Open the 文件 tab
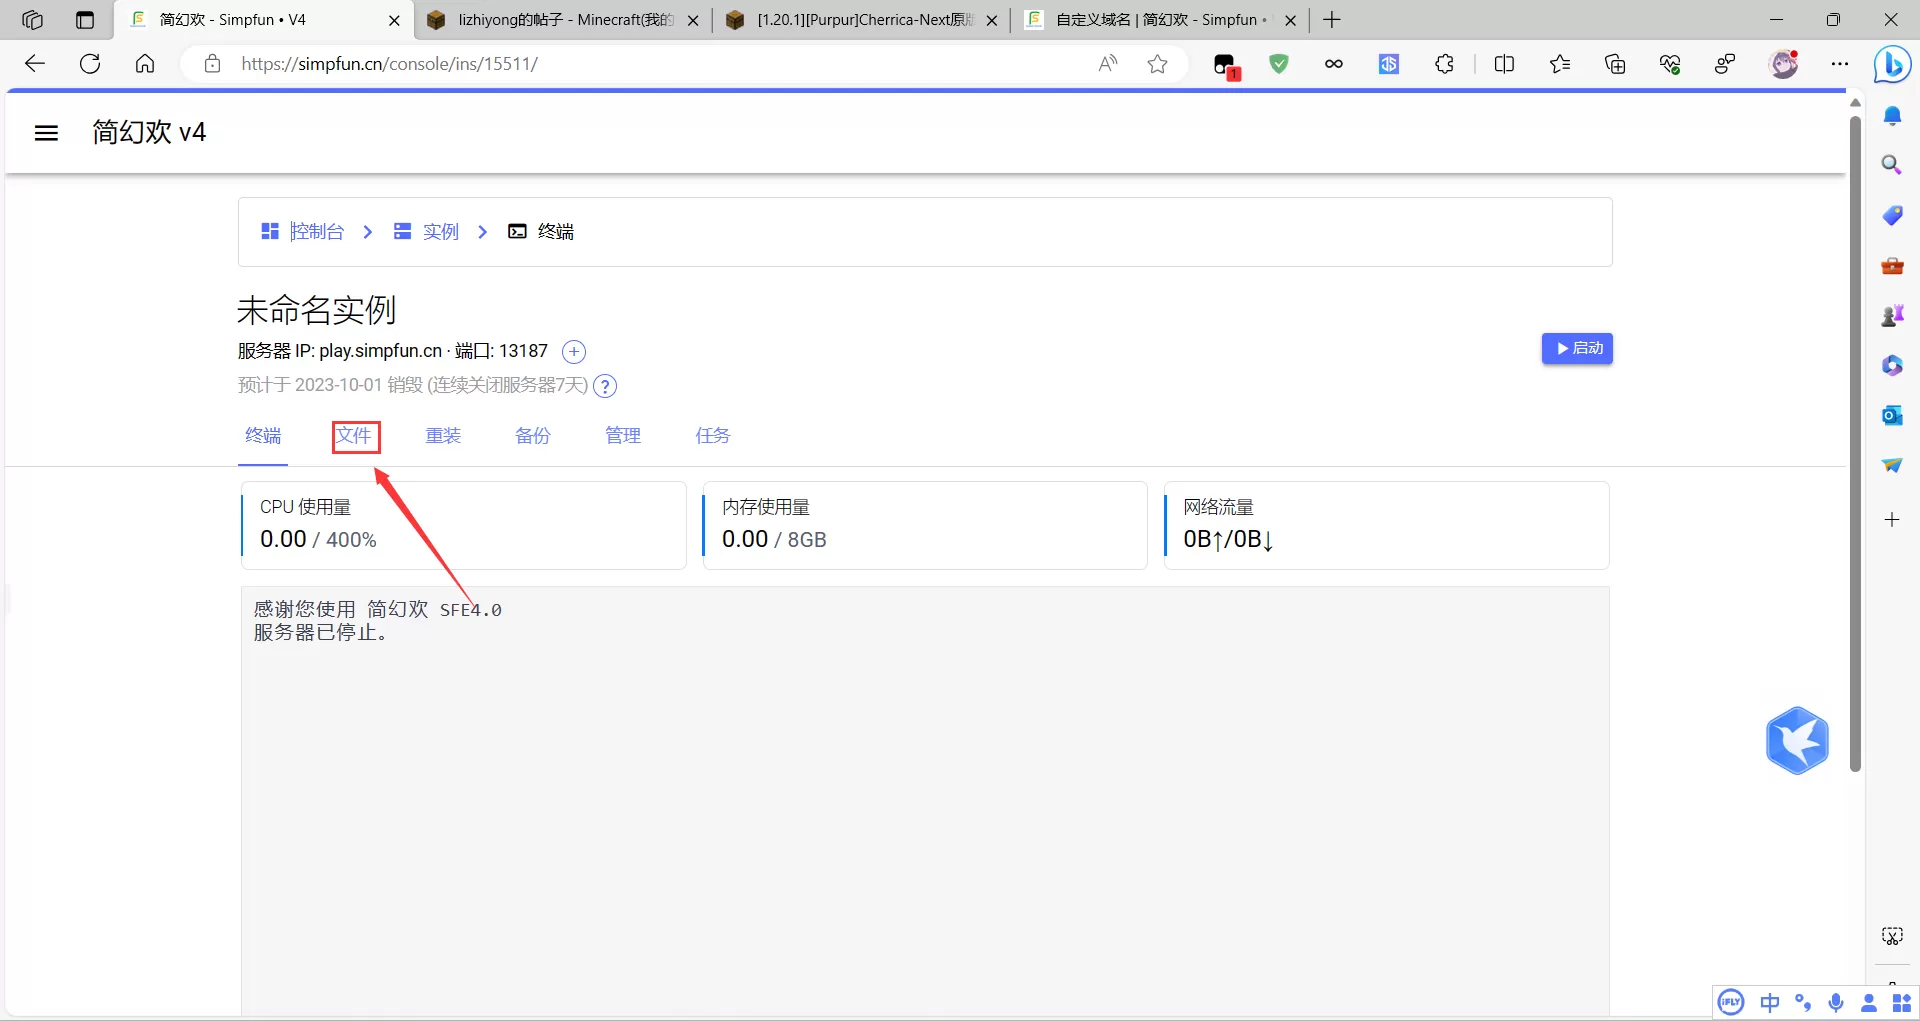 point(353,436)
